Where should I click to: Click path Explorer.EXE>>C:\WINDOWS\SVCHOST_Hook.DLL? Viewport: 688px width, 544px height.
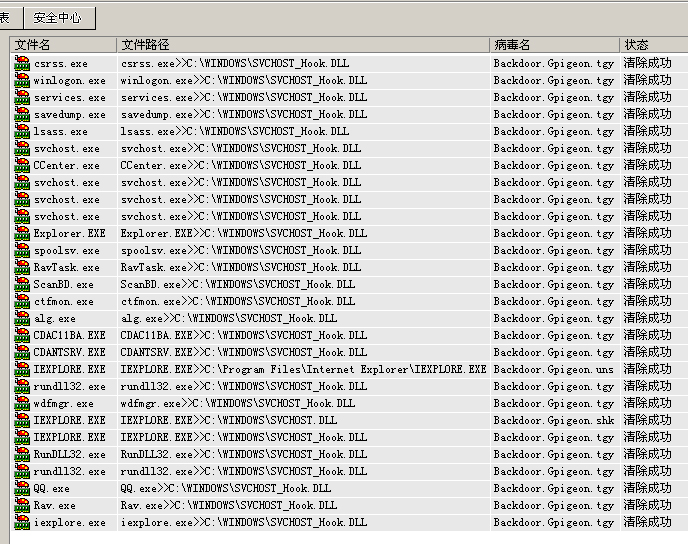click(244, 233)
